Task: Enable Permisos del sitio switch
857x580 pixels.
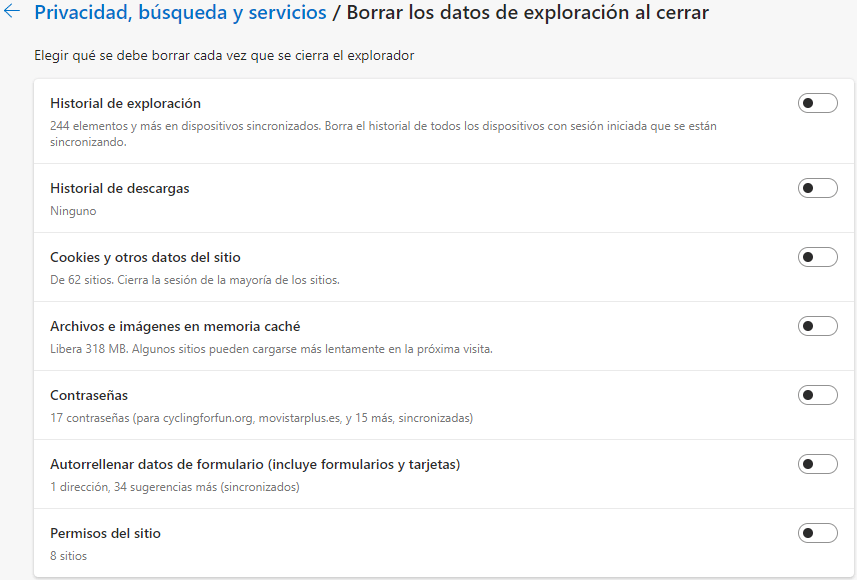Action: pos(817,533)
